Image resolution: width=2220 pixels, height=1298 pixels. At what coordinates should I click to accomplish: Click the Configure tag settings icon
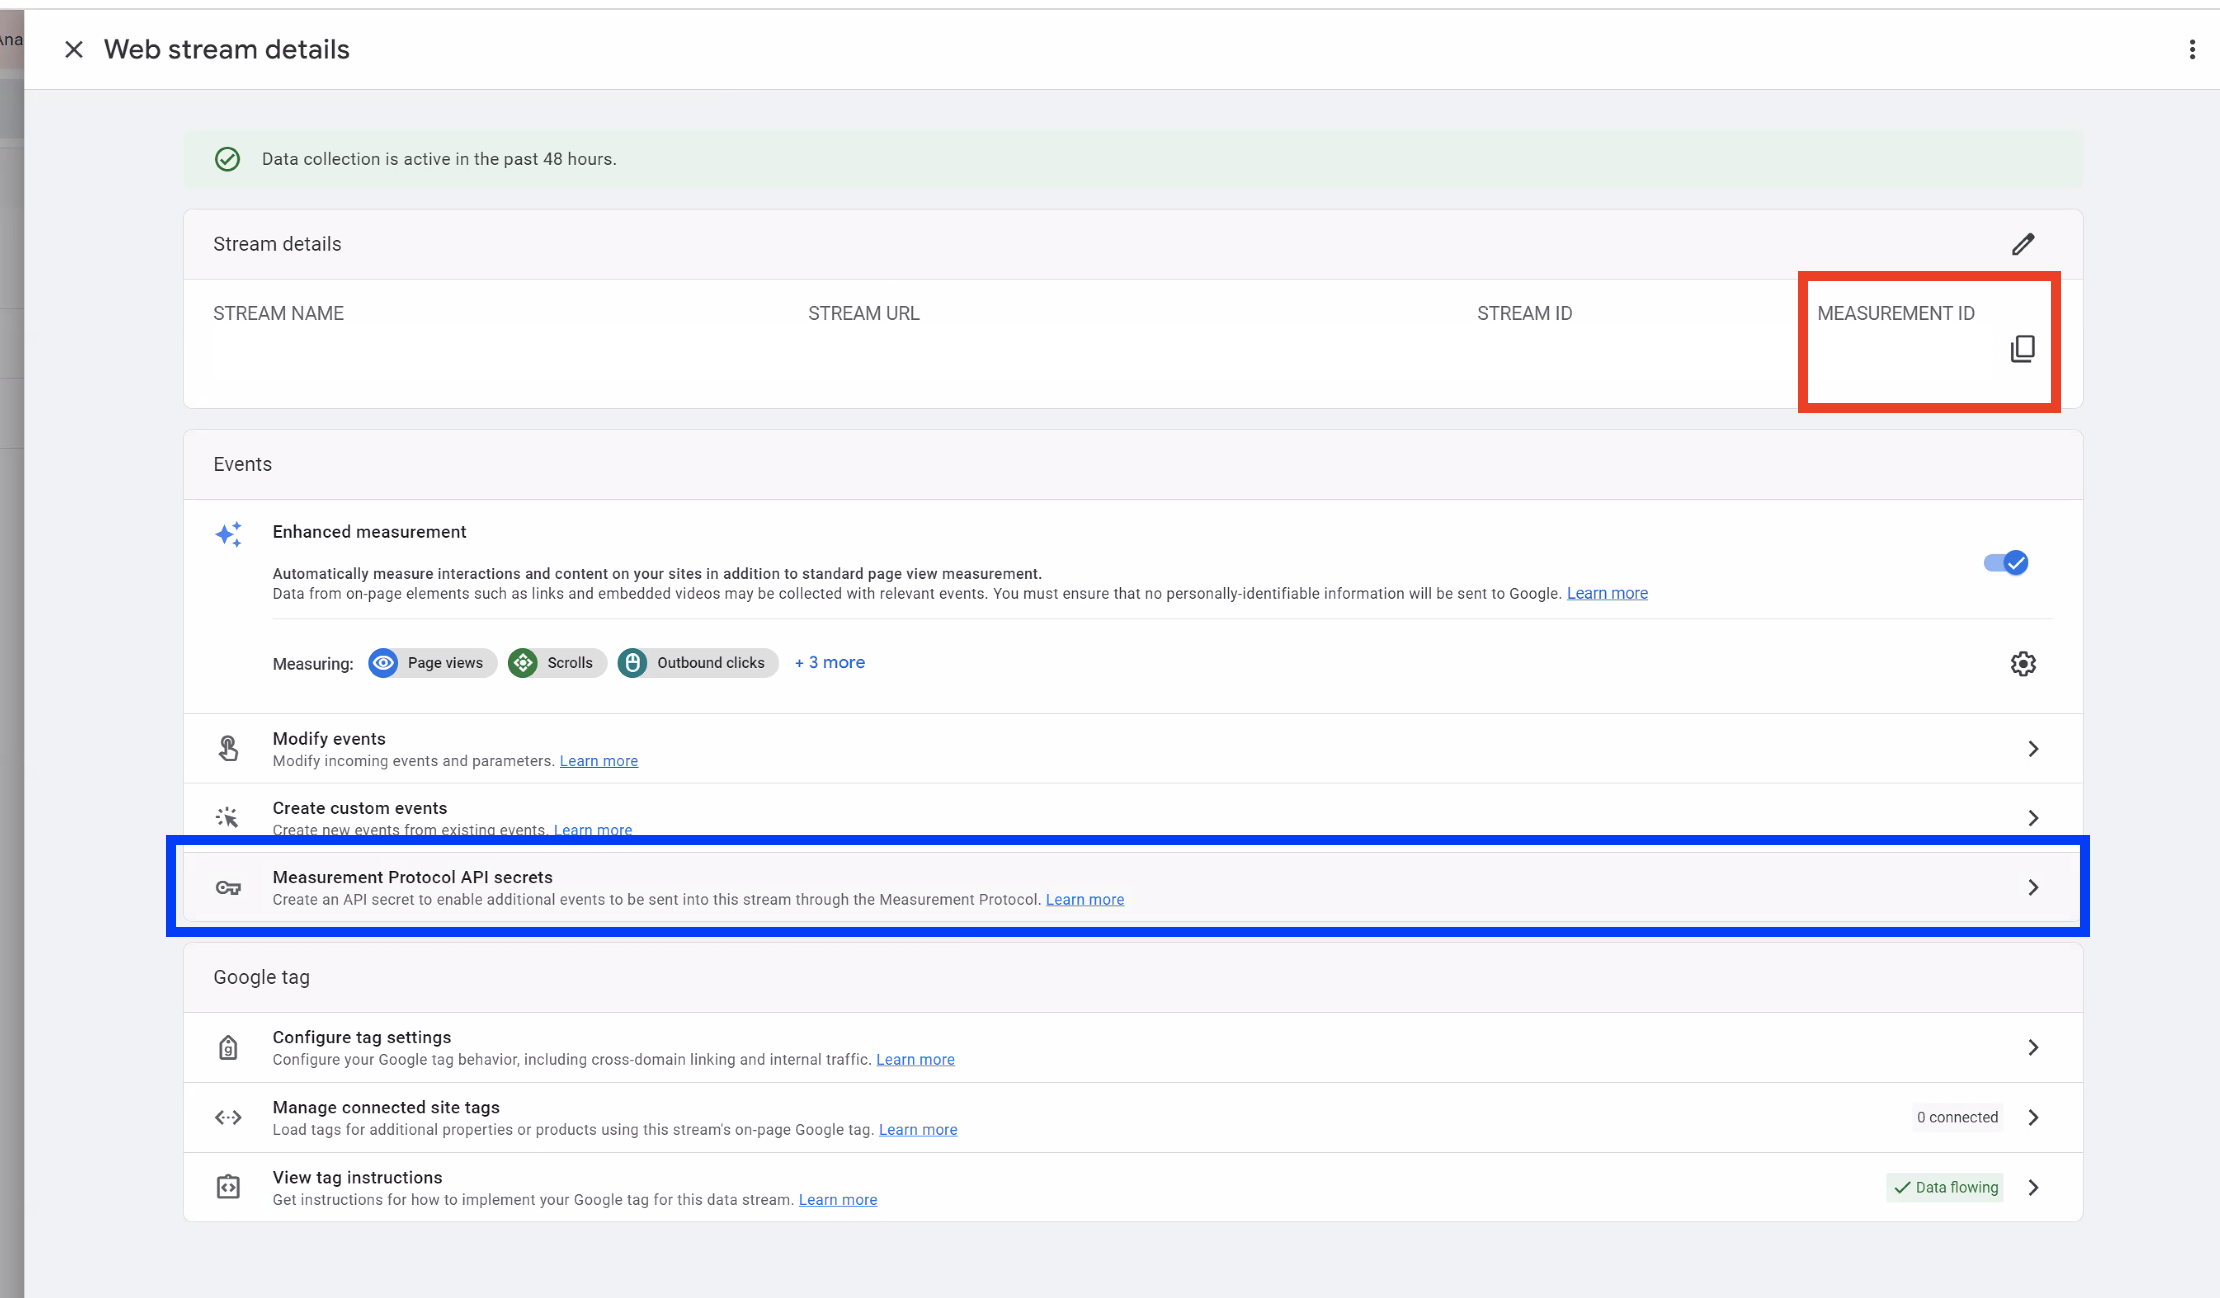click(x=228, y=1048)
